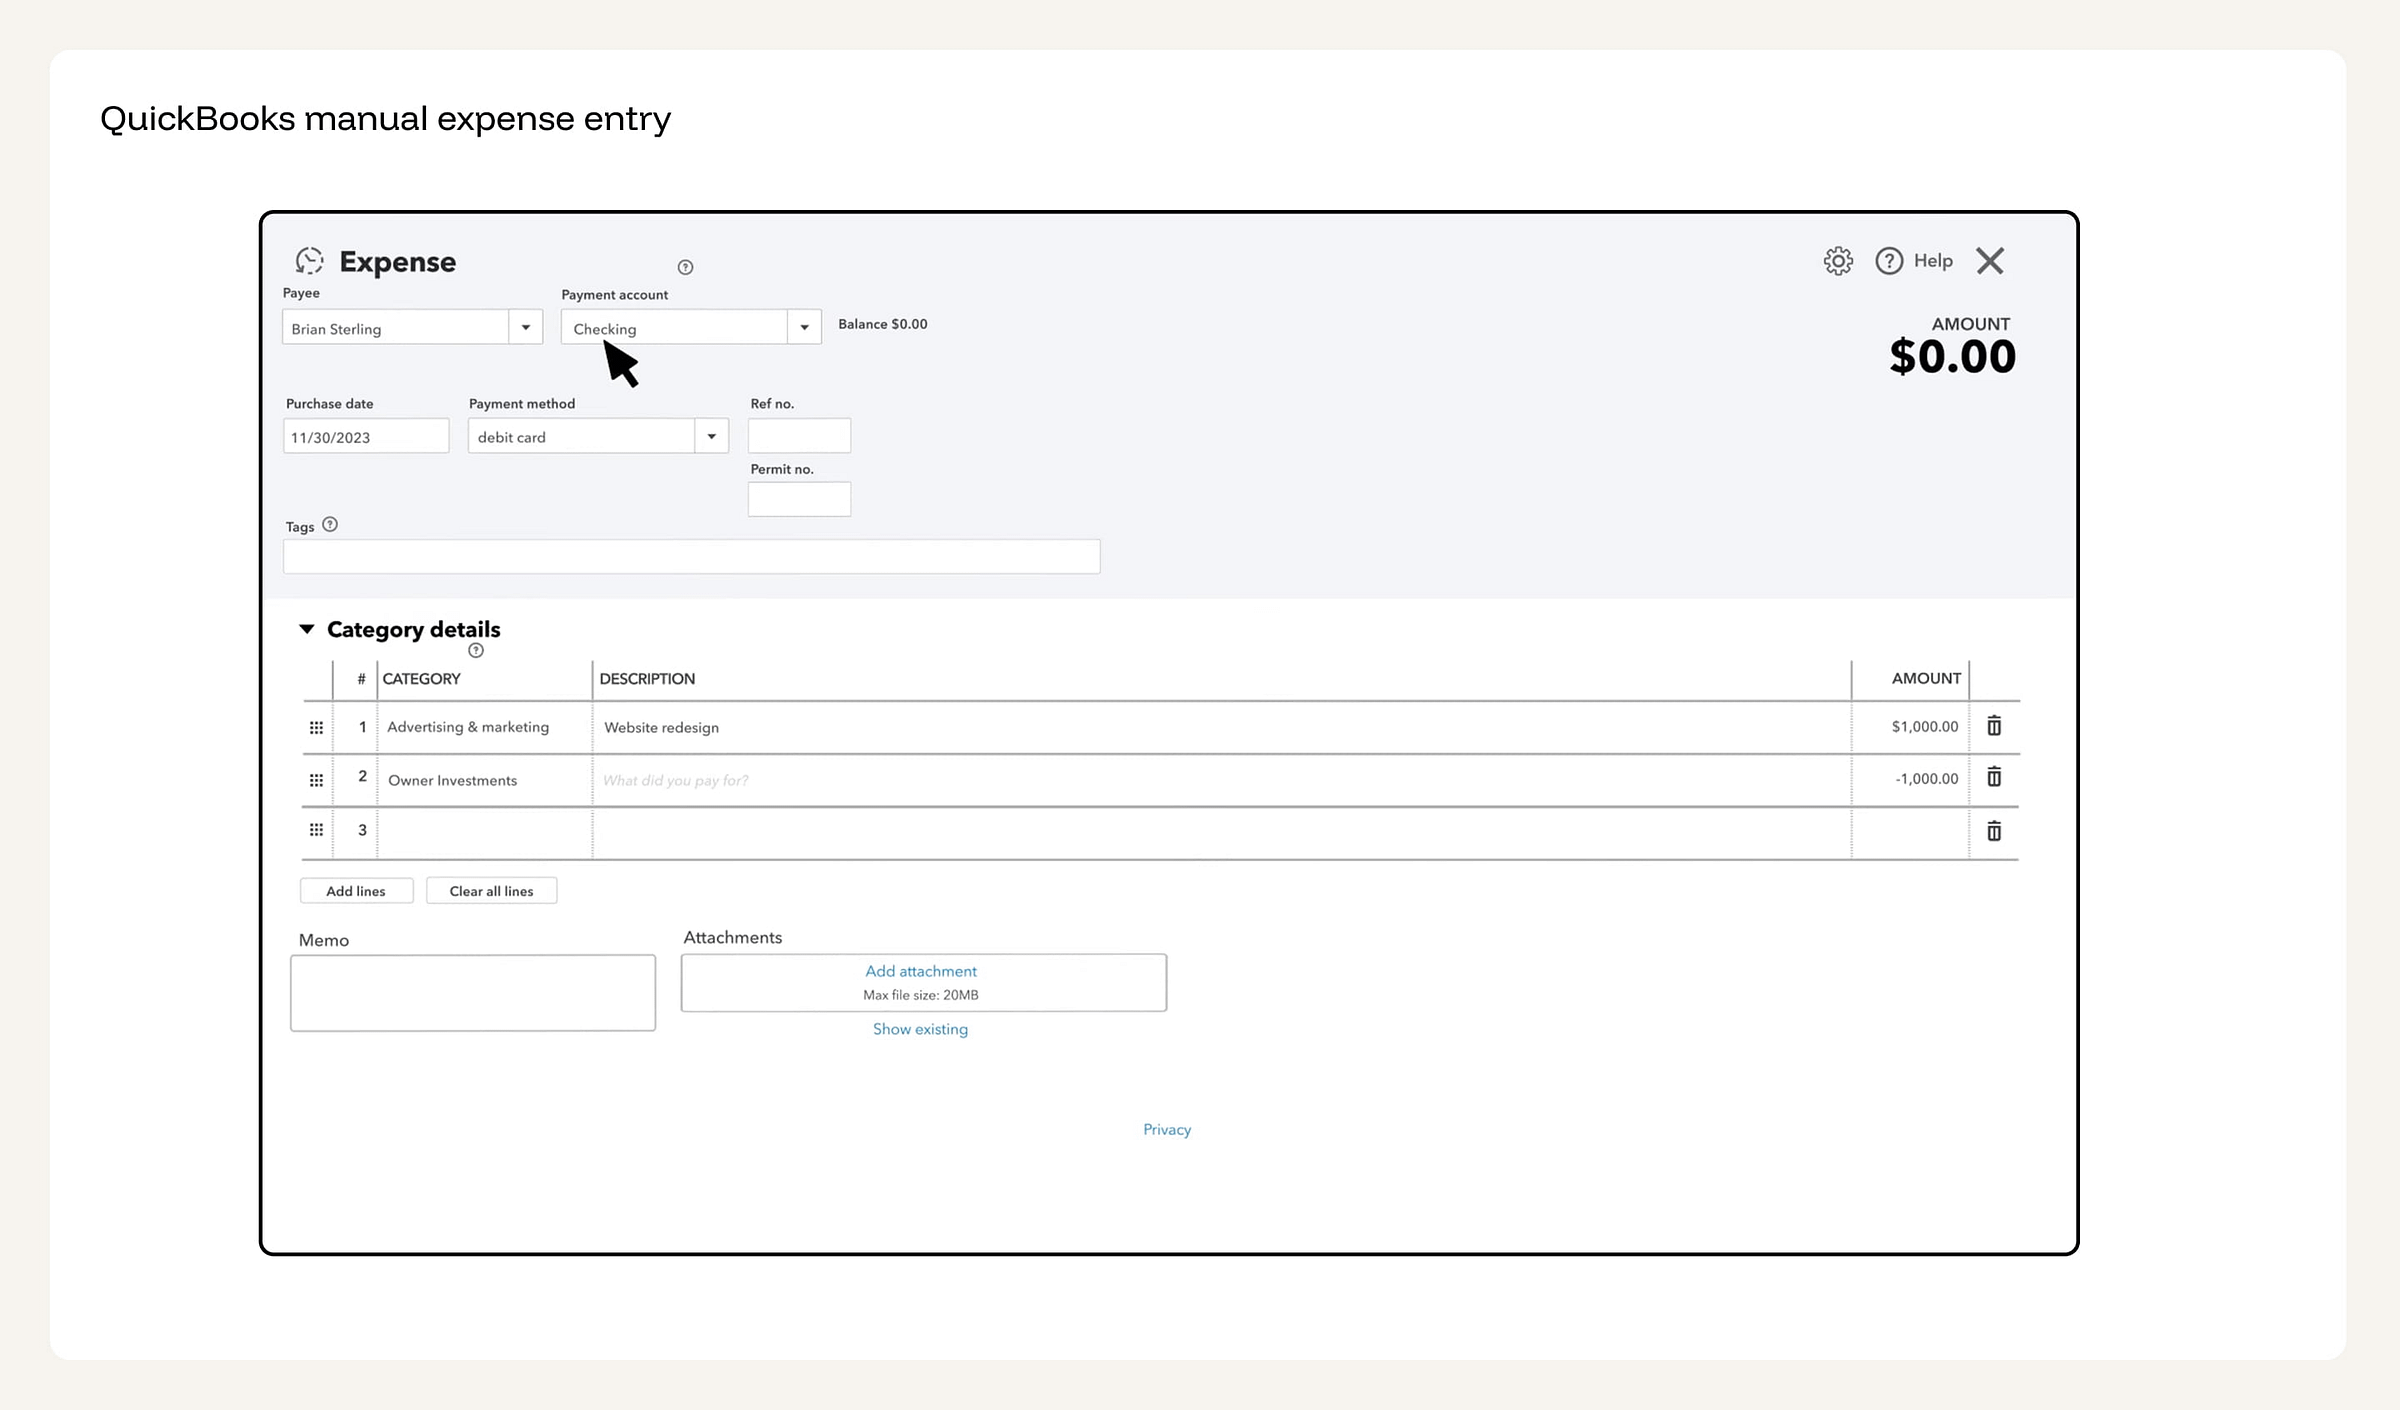Click the -1,000.00 amount cell
The width and height of the screenshot is (2400, 1410).
1910,779
